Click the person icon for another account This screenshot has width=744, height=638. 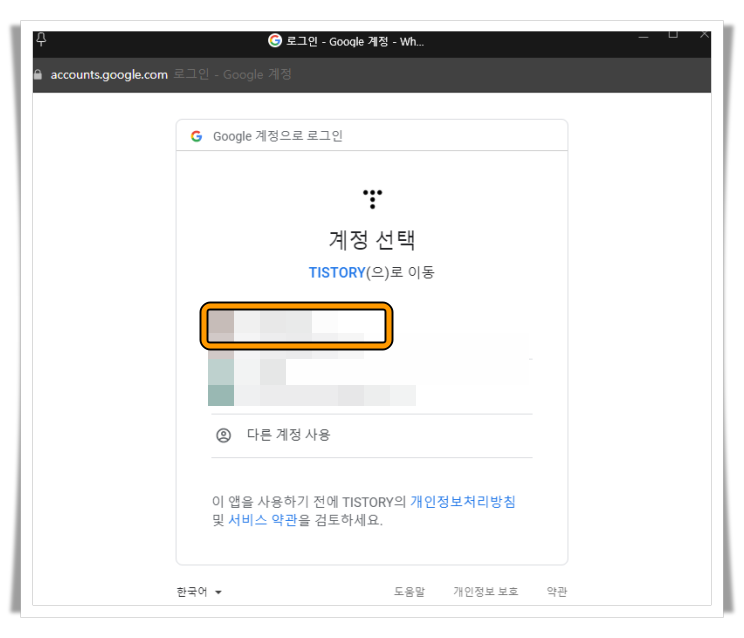223,435
